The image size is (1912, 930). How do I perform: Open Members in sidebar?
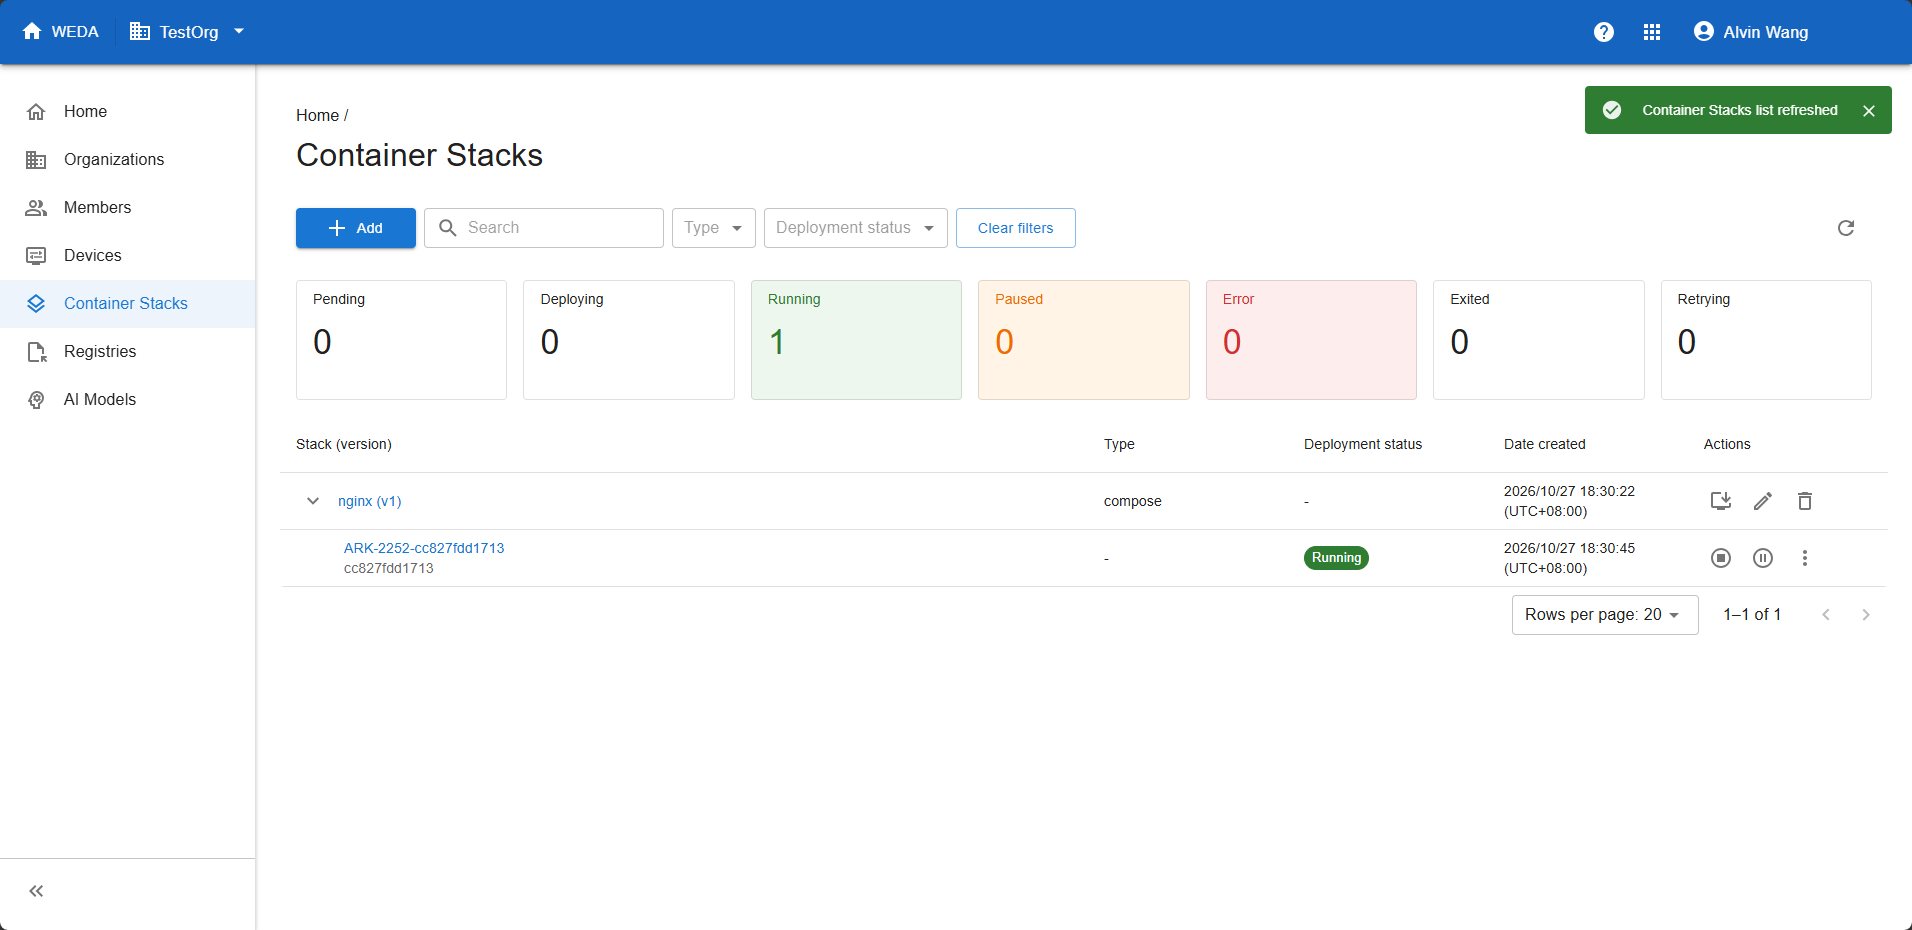[128, 208]
